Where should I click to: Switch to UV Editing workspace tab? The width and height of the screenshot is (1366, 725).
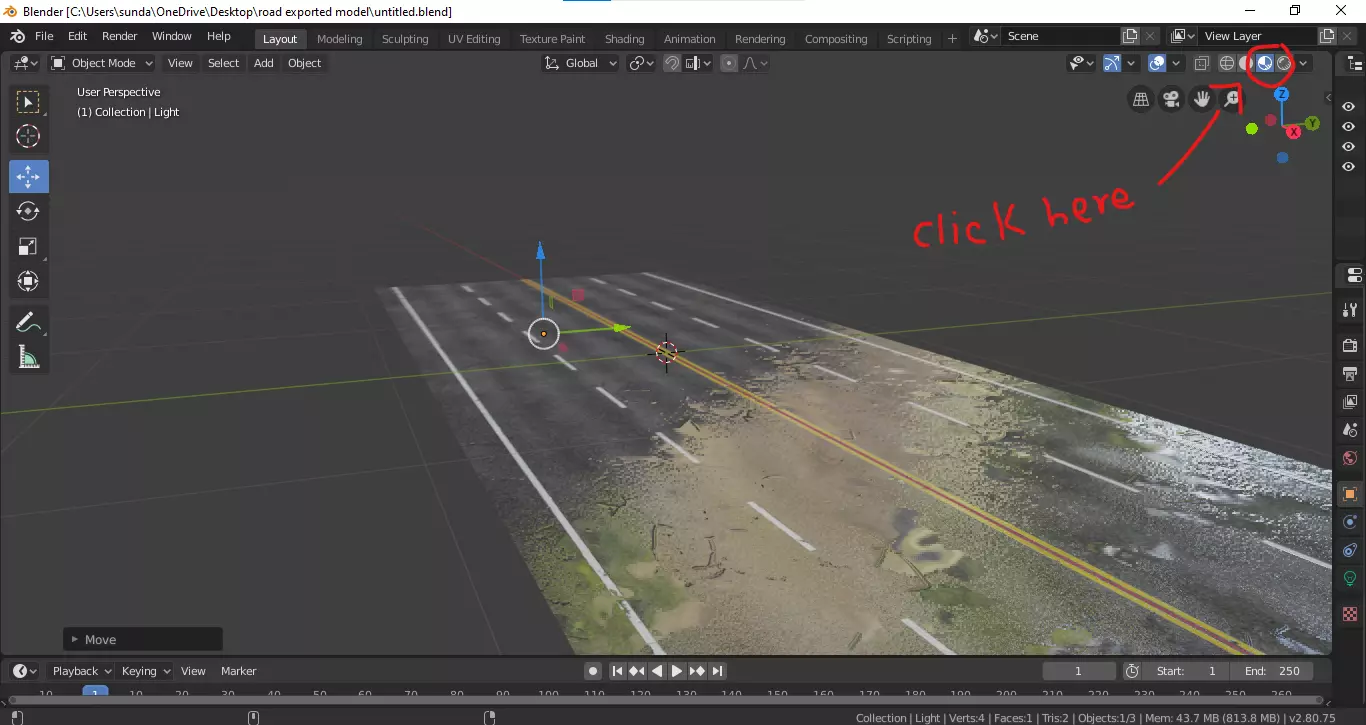[474, 39]
